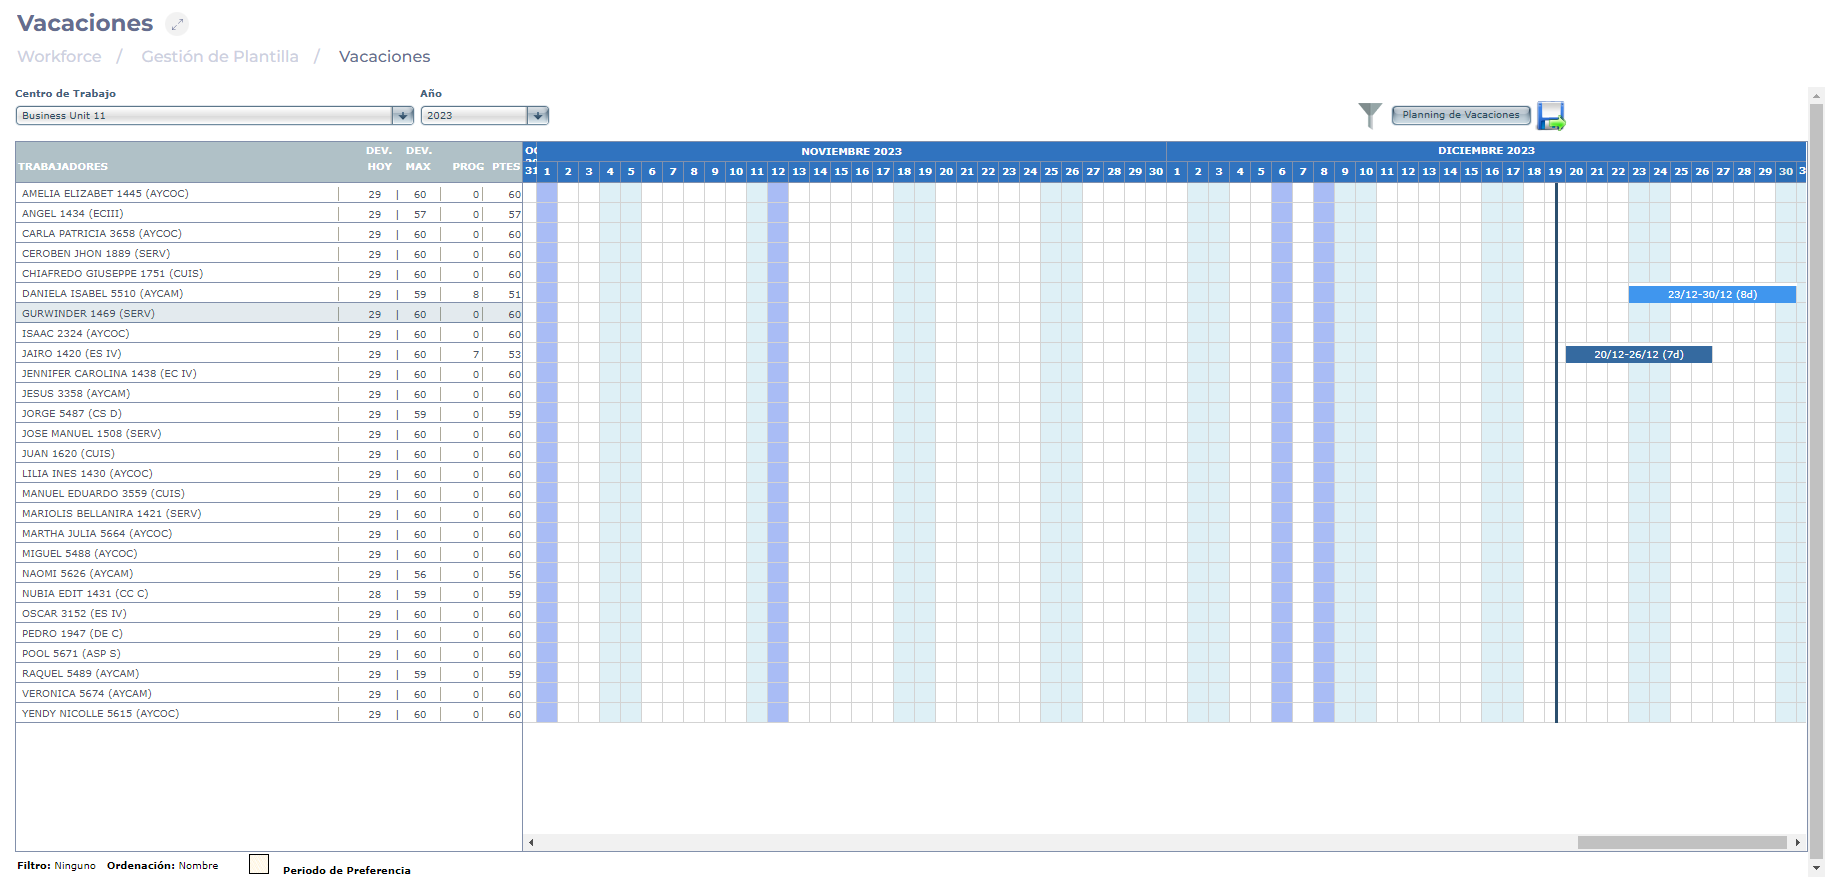1827x887 pixels.
Task: Select worker JUAN 1620 (CUIS)
Action: coord(68,453)
